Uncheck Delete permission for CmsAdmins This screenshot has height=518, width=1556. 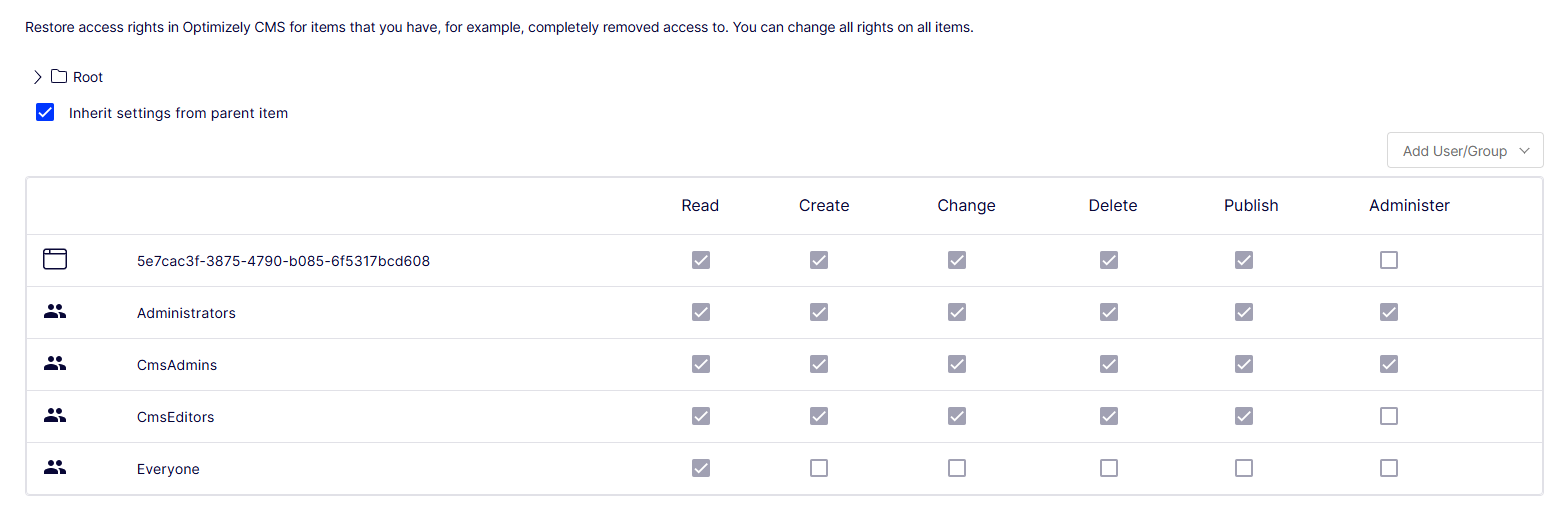(x=1108, y=364)
